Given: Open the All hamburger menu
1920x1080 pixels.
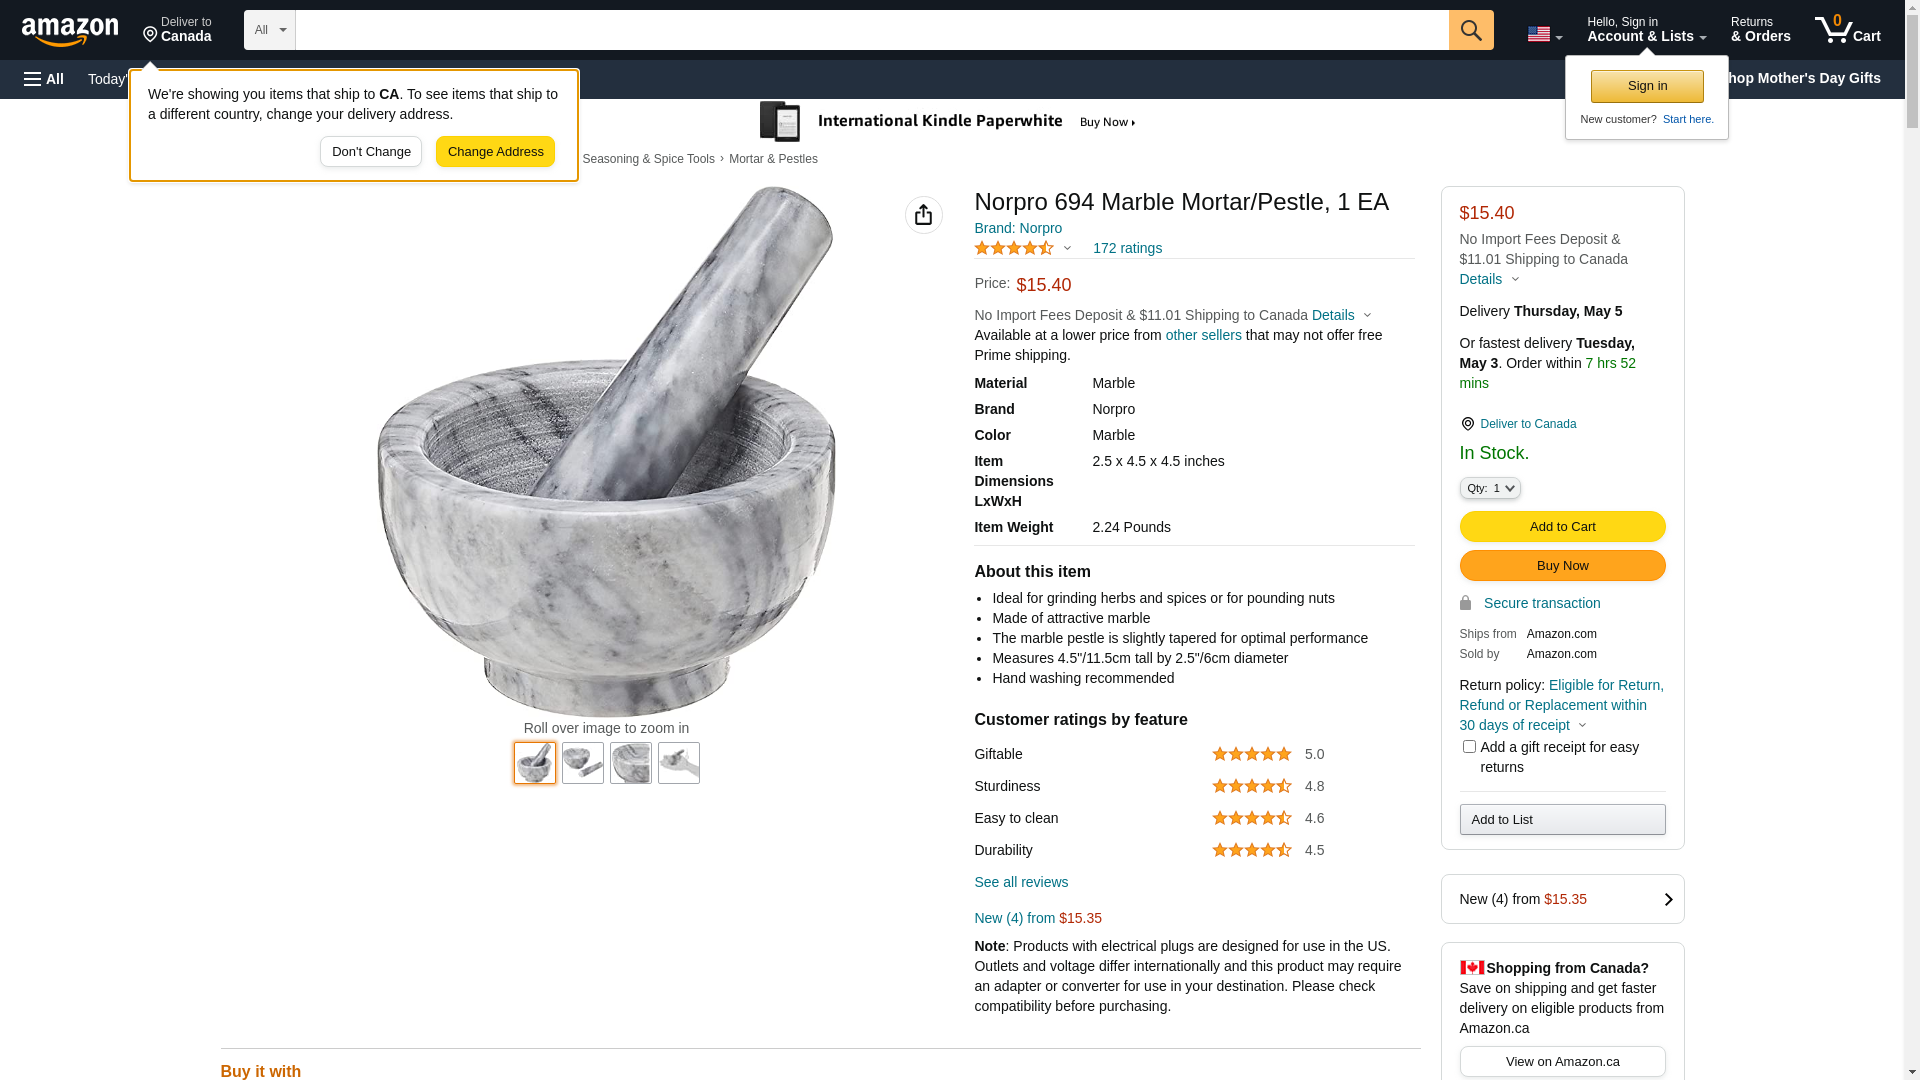Looking at the screenshot, I should 44,79.
